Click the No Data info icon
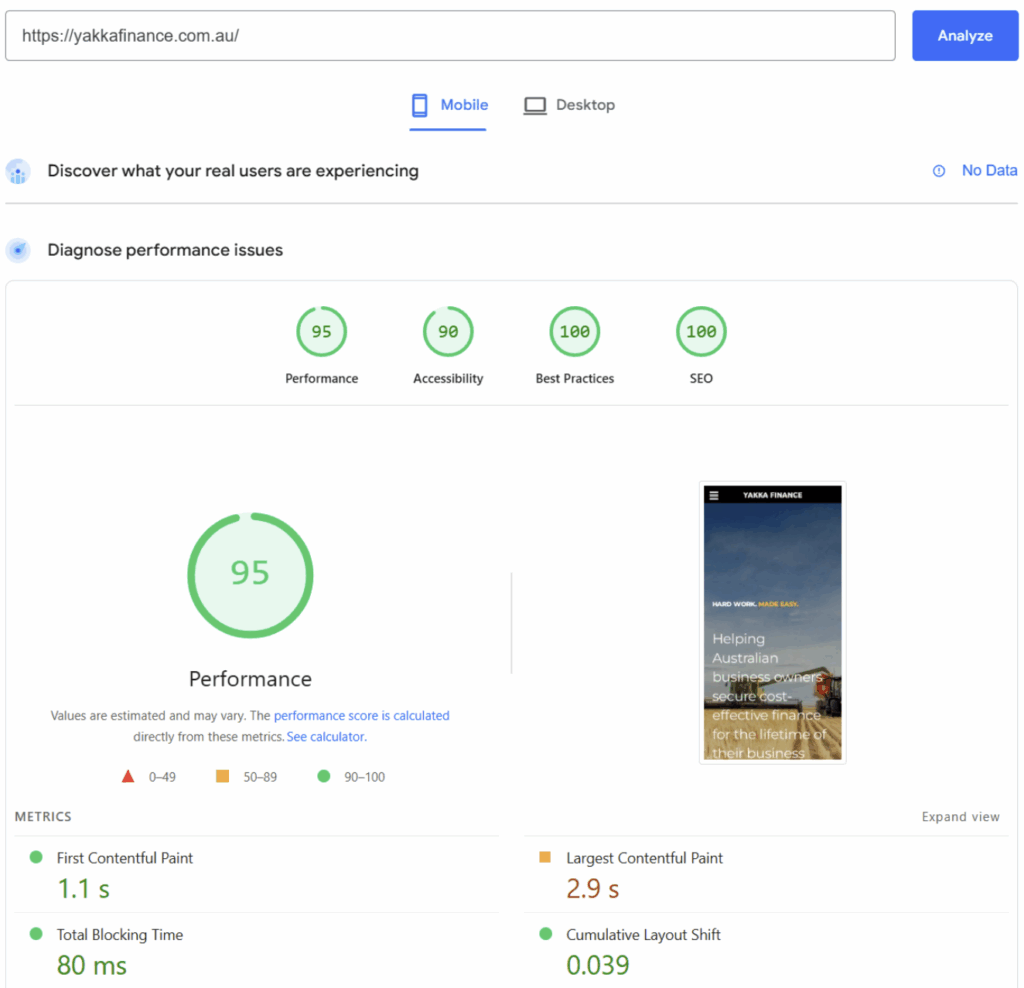 click(x=939, y=171)
